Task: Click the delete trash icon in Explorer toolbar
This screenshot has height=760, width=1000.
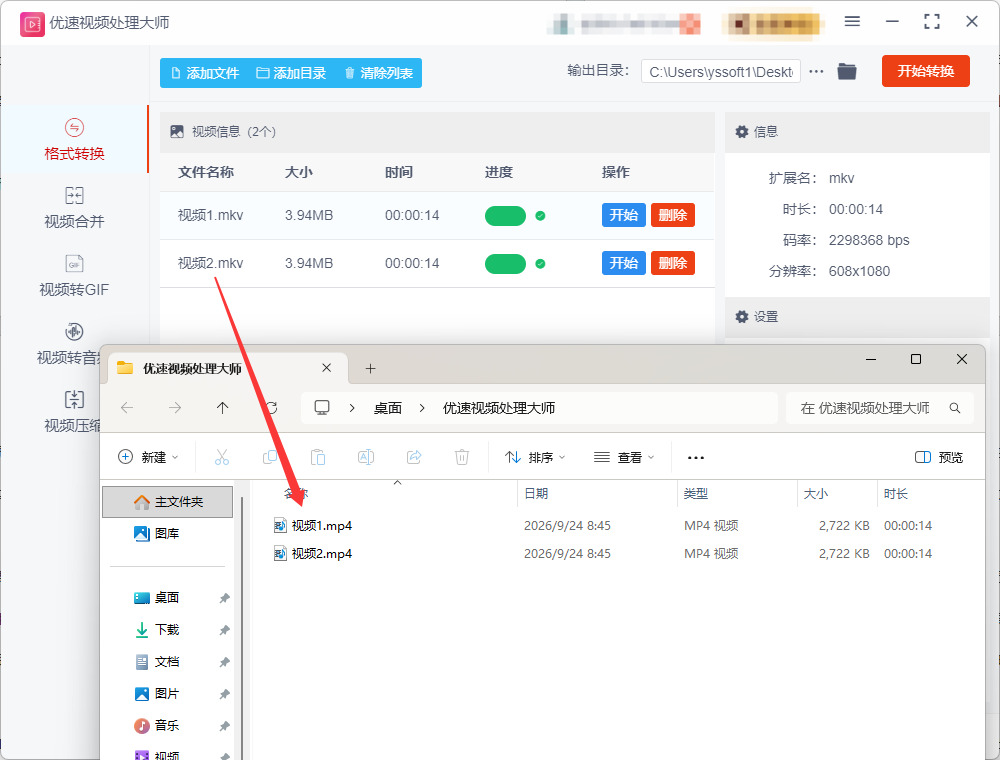Action: click(x=462, y=457)
